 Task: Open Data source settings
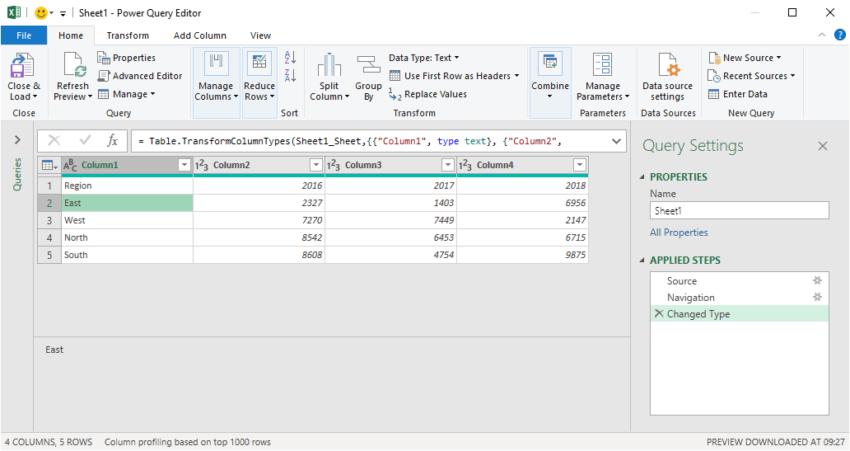point(667,67)
